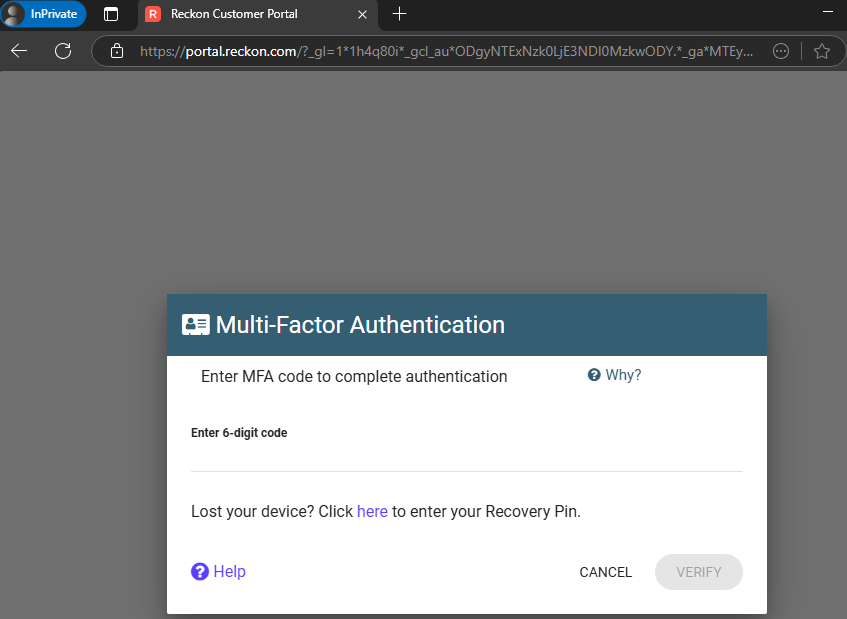The width and height of the screenshot is (847, 619).
Task: View site info via lock icon
Action: [x=117, y=51]
